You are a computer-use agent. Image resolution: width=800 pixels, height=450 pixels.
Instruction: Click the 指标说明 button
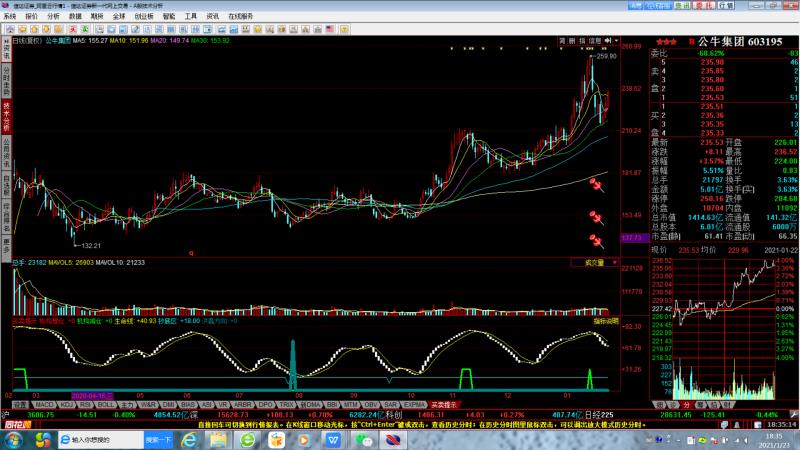coord(606,321)
